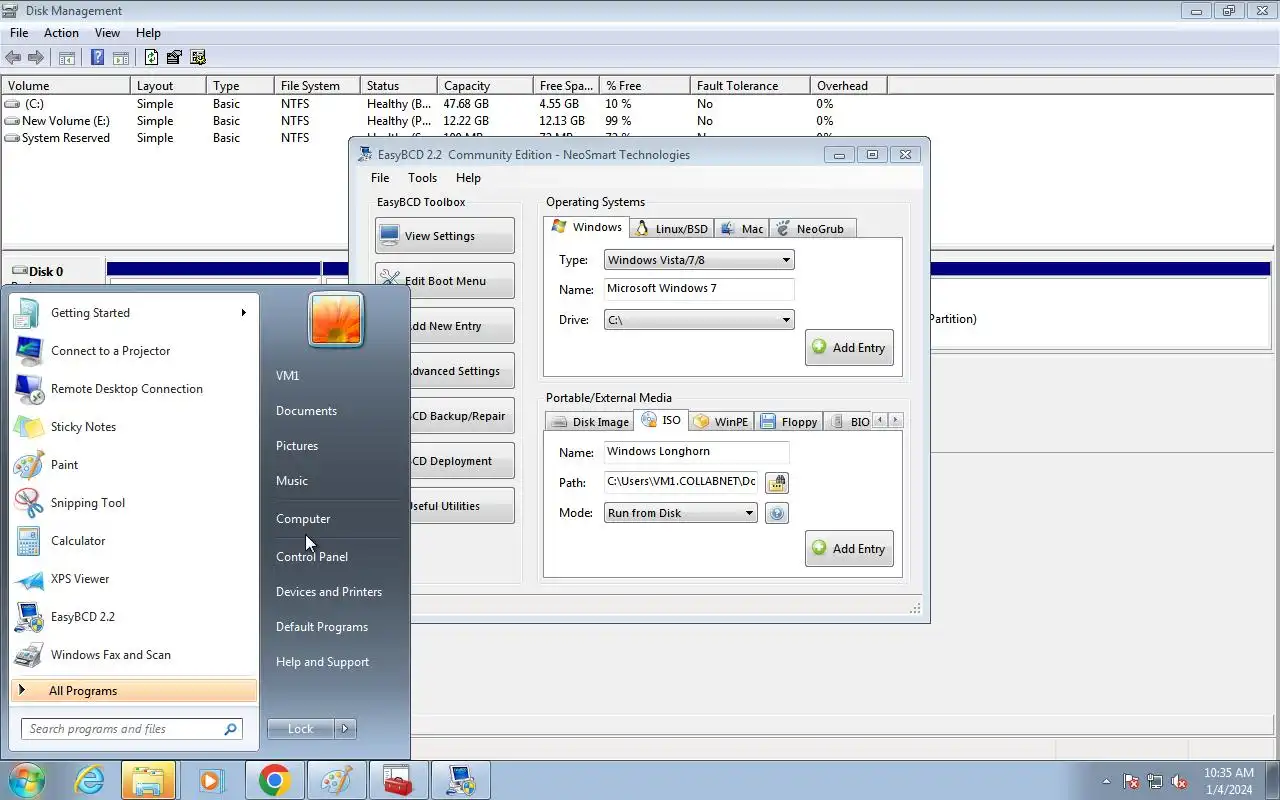Open Sticky Notes from Start menu
This screenshot has height=800, width=1280.
(x=134, y=427)
